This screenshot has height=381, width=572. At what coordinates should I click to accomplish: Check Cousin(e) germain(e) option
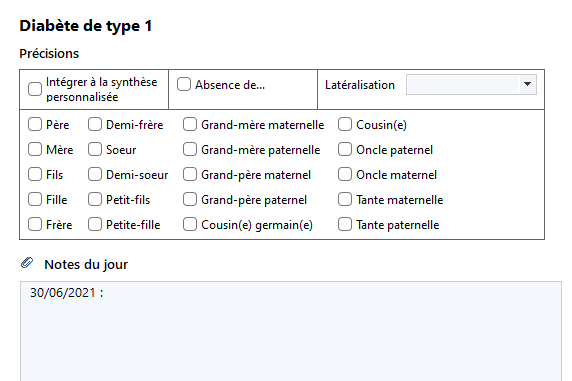[190, 224]
